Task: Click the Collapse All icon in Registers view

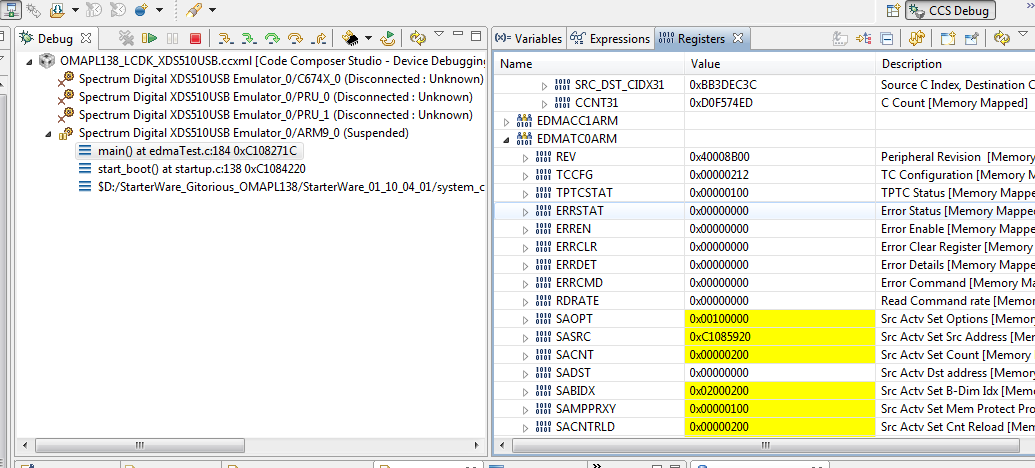Action: coord(887,39)
